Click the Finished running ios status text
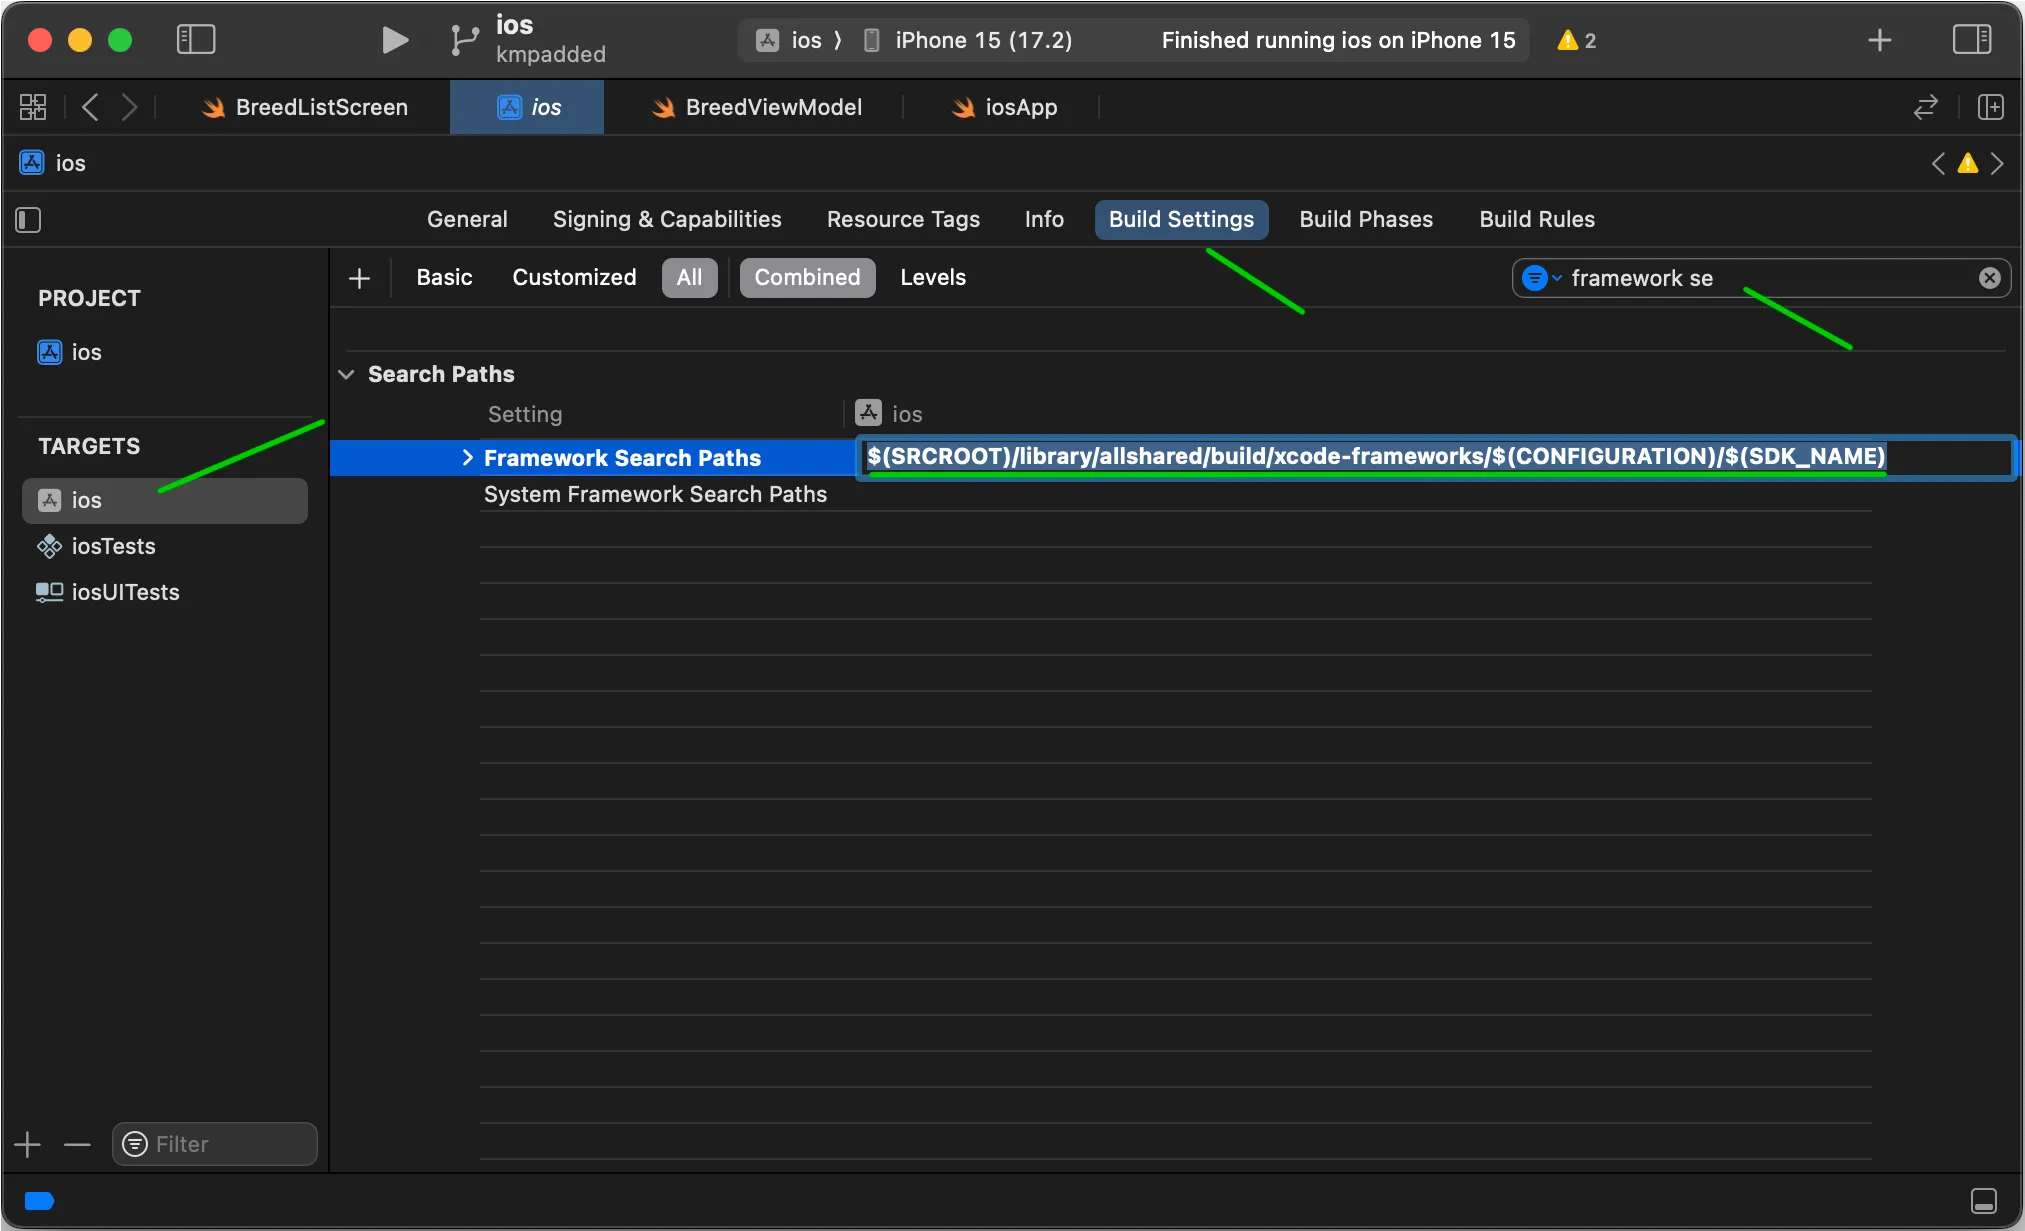The width and height of the screenshot is (2025, 1231). [1338, 40]
